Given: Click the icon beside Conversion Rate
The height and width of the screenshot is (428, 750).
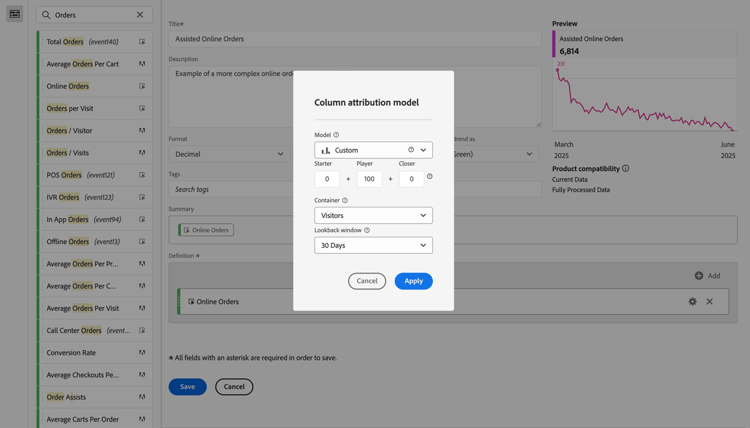Looking at the screenshot, I should [142, 352].
